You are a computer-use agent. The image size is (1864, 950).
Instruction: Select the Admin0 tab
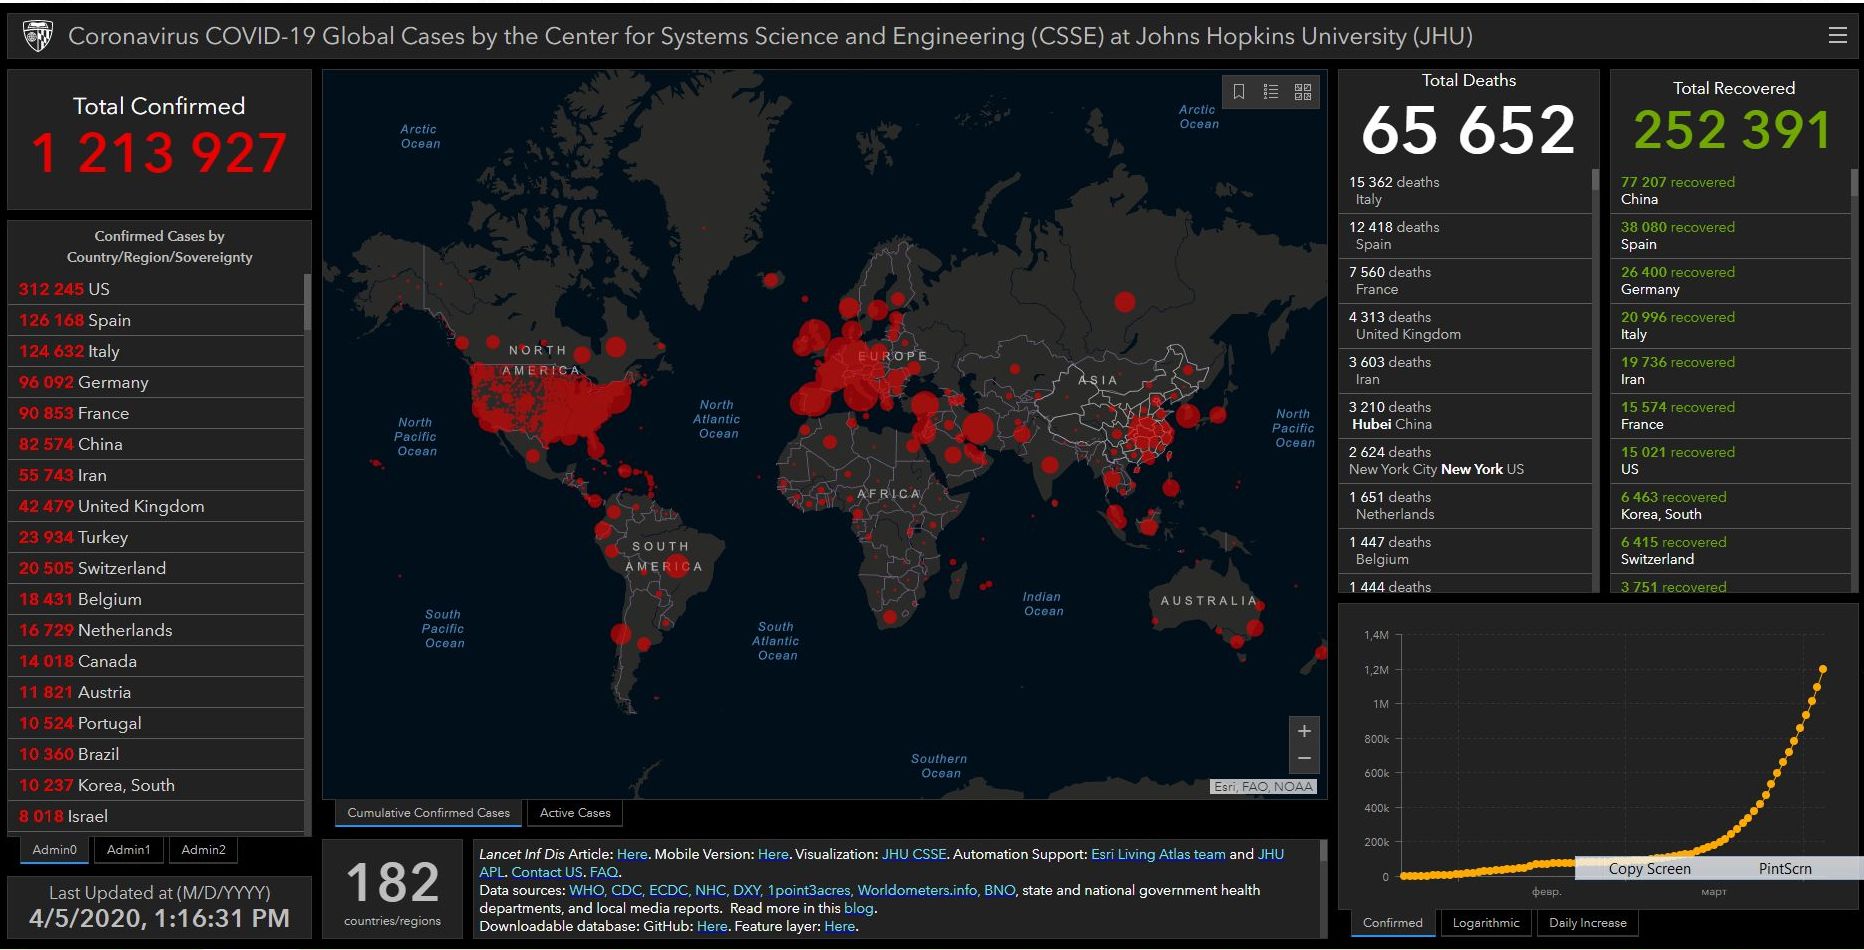tap(54, 850)
